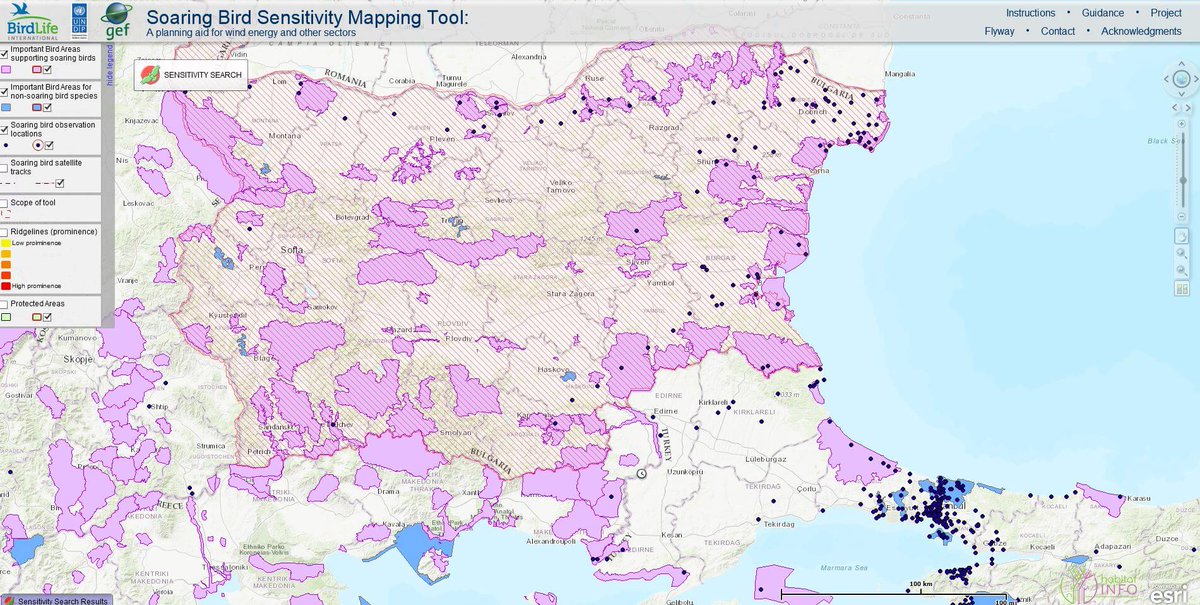The height and width of the screenshot is (605, 1200).
Task: Enable Ridgelines (prominence) layer checkbox
Action: (6, 231)
